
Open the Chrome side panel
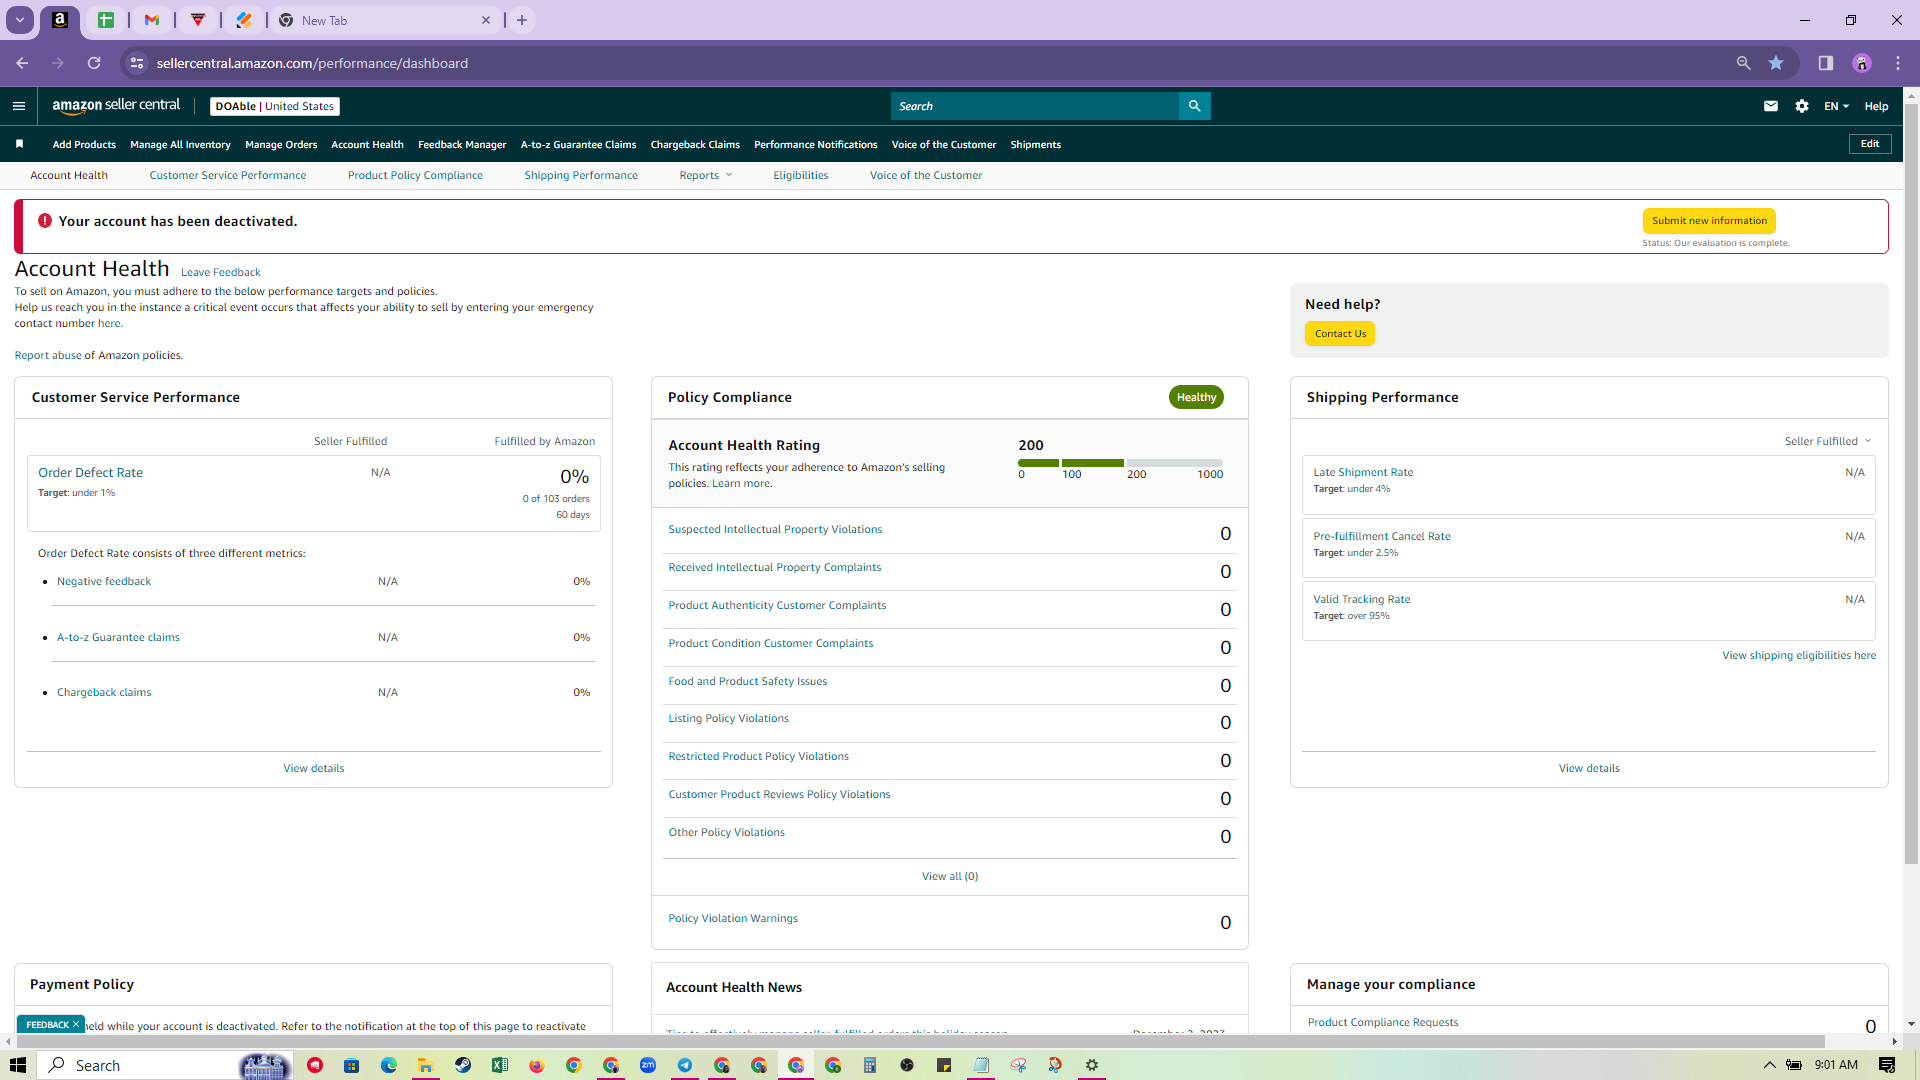[1825, 63]
